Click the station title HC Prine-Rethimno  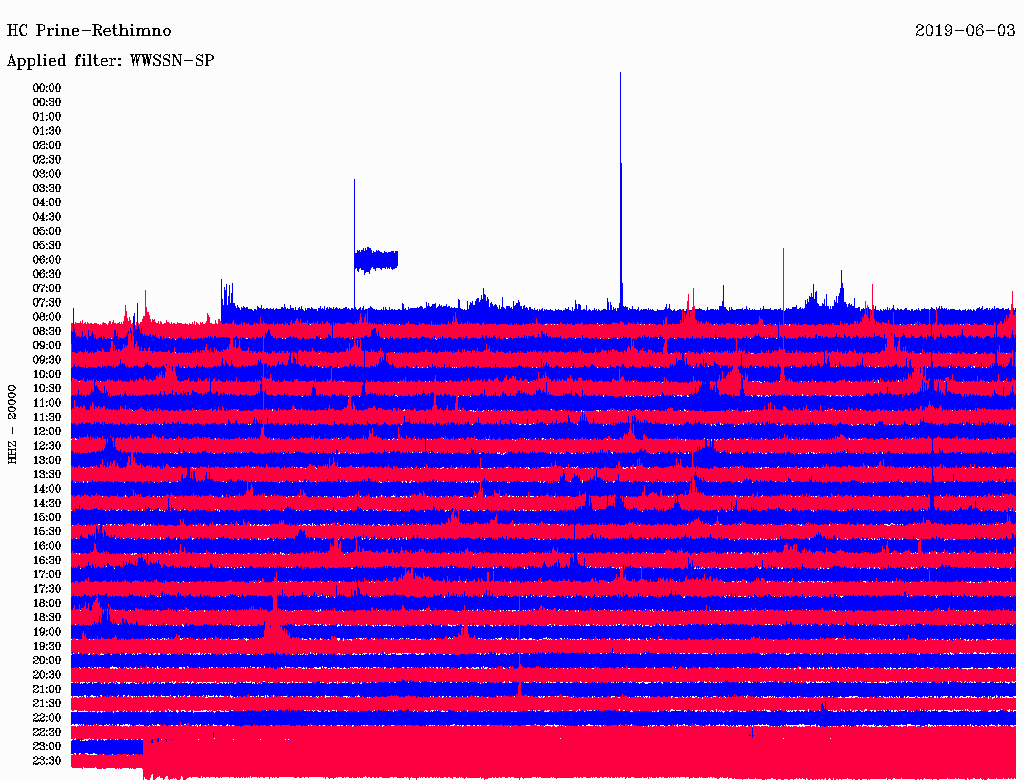click(x=89, y=31)
